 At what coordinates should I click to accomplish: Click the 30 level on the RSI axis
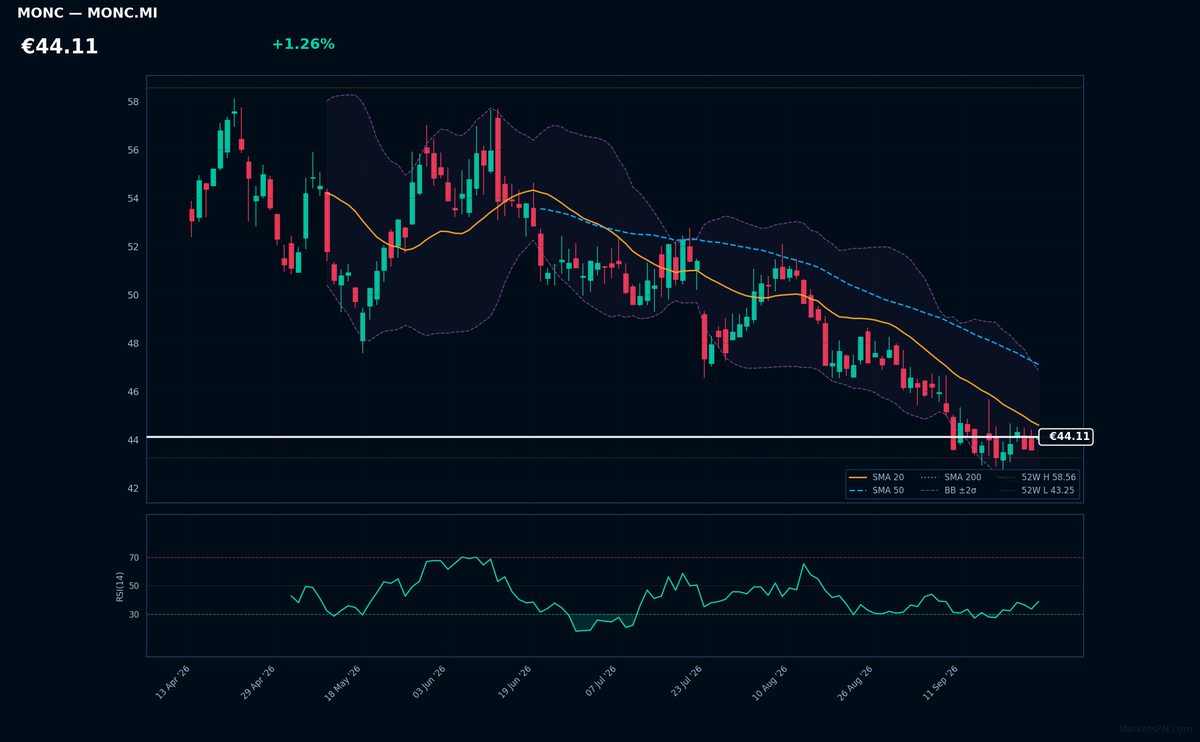(x=134, y=614)
